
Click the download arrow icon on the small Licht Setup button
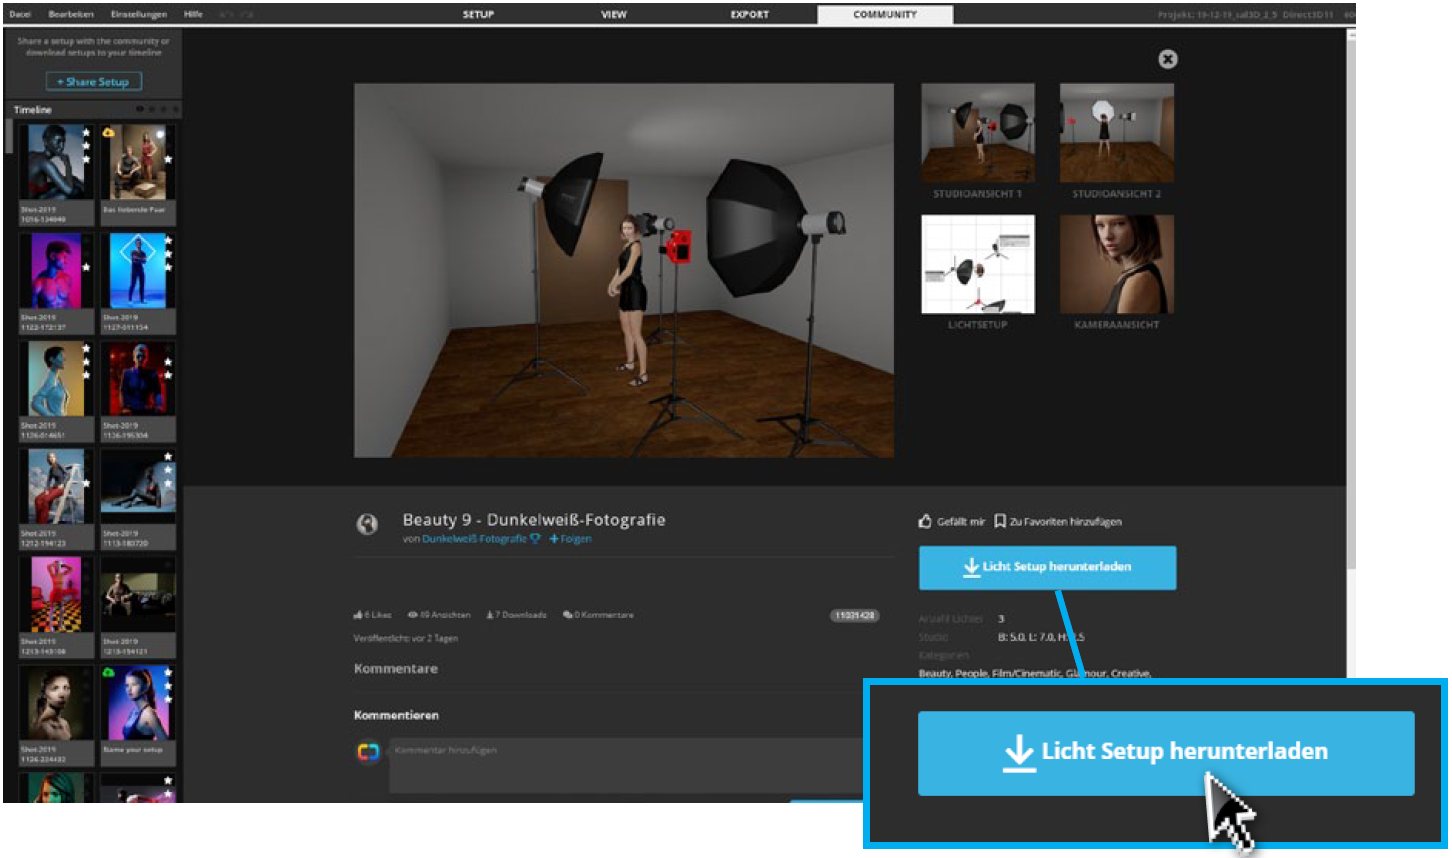[970, 567]
